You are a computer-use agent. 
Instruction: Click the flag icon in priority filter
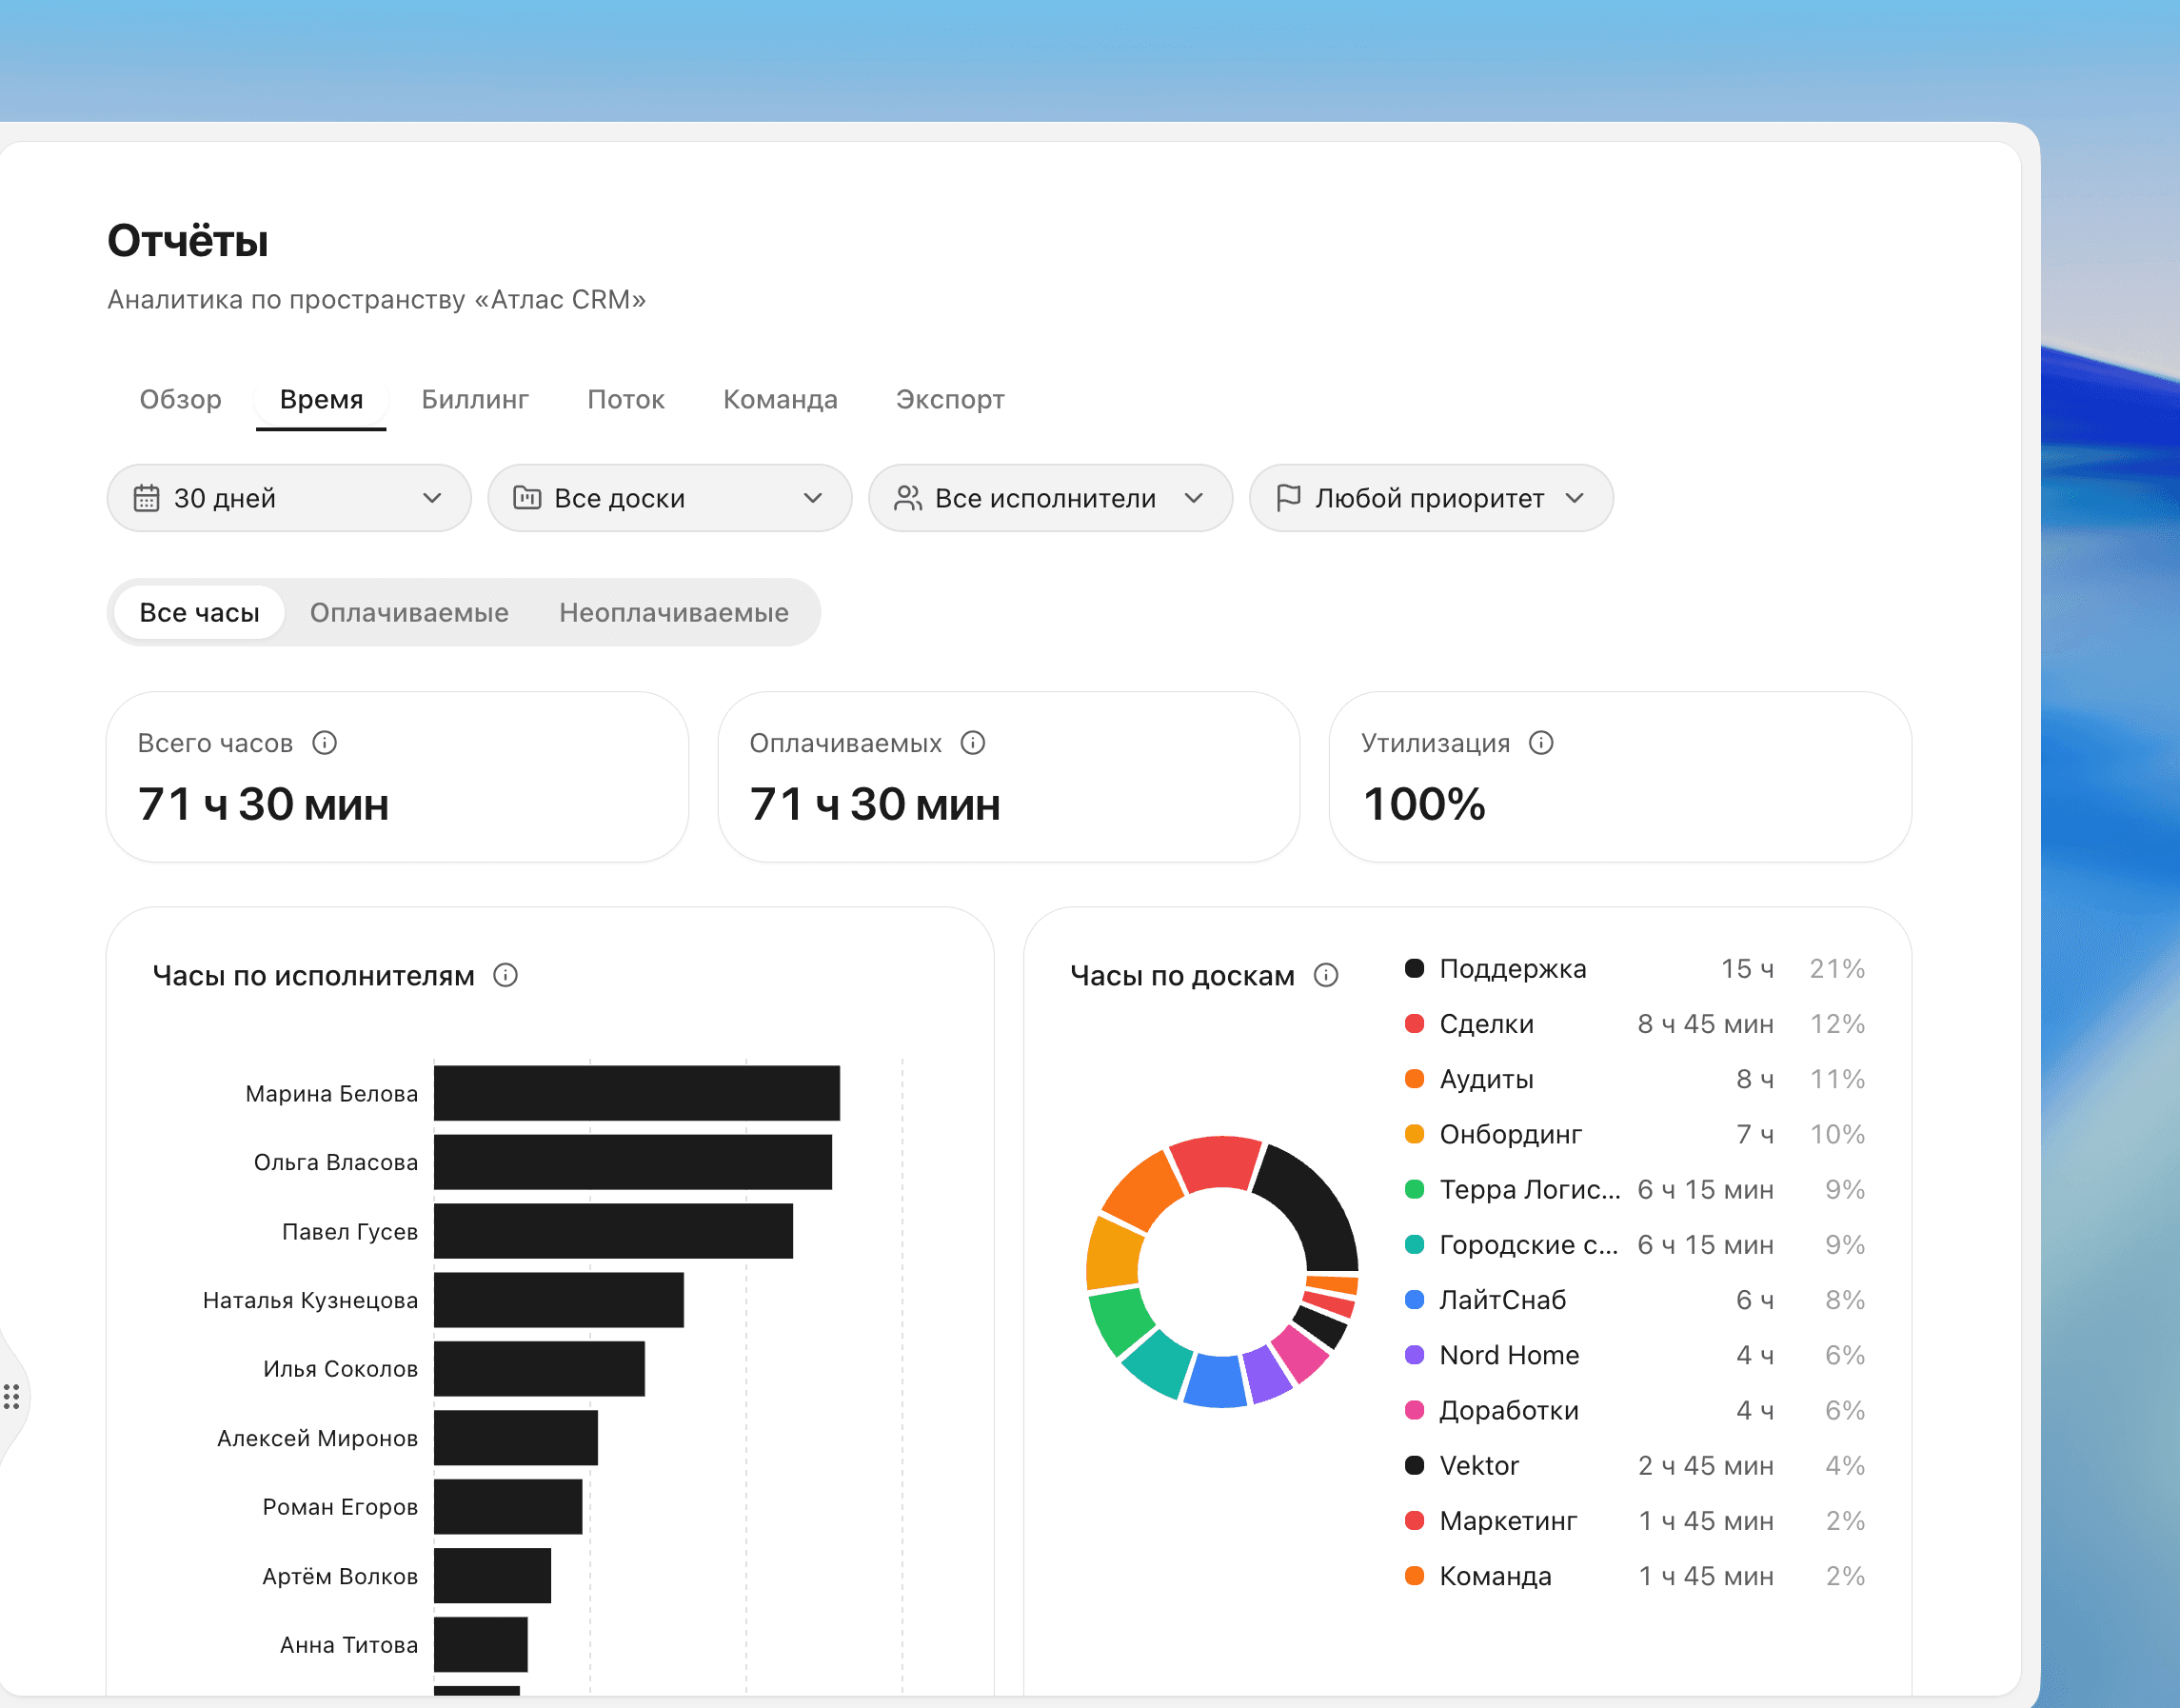1288,498
